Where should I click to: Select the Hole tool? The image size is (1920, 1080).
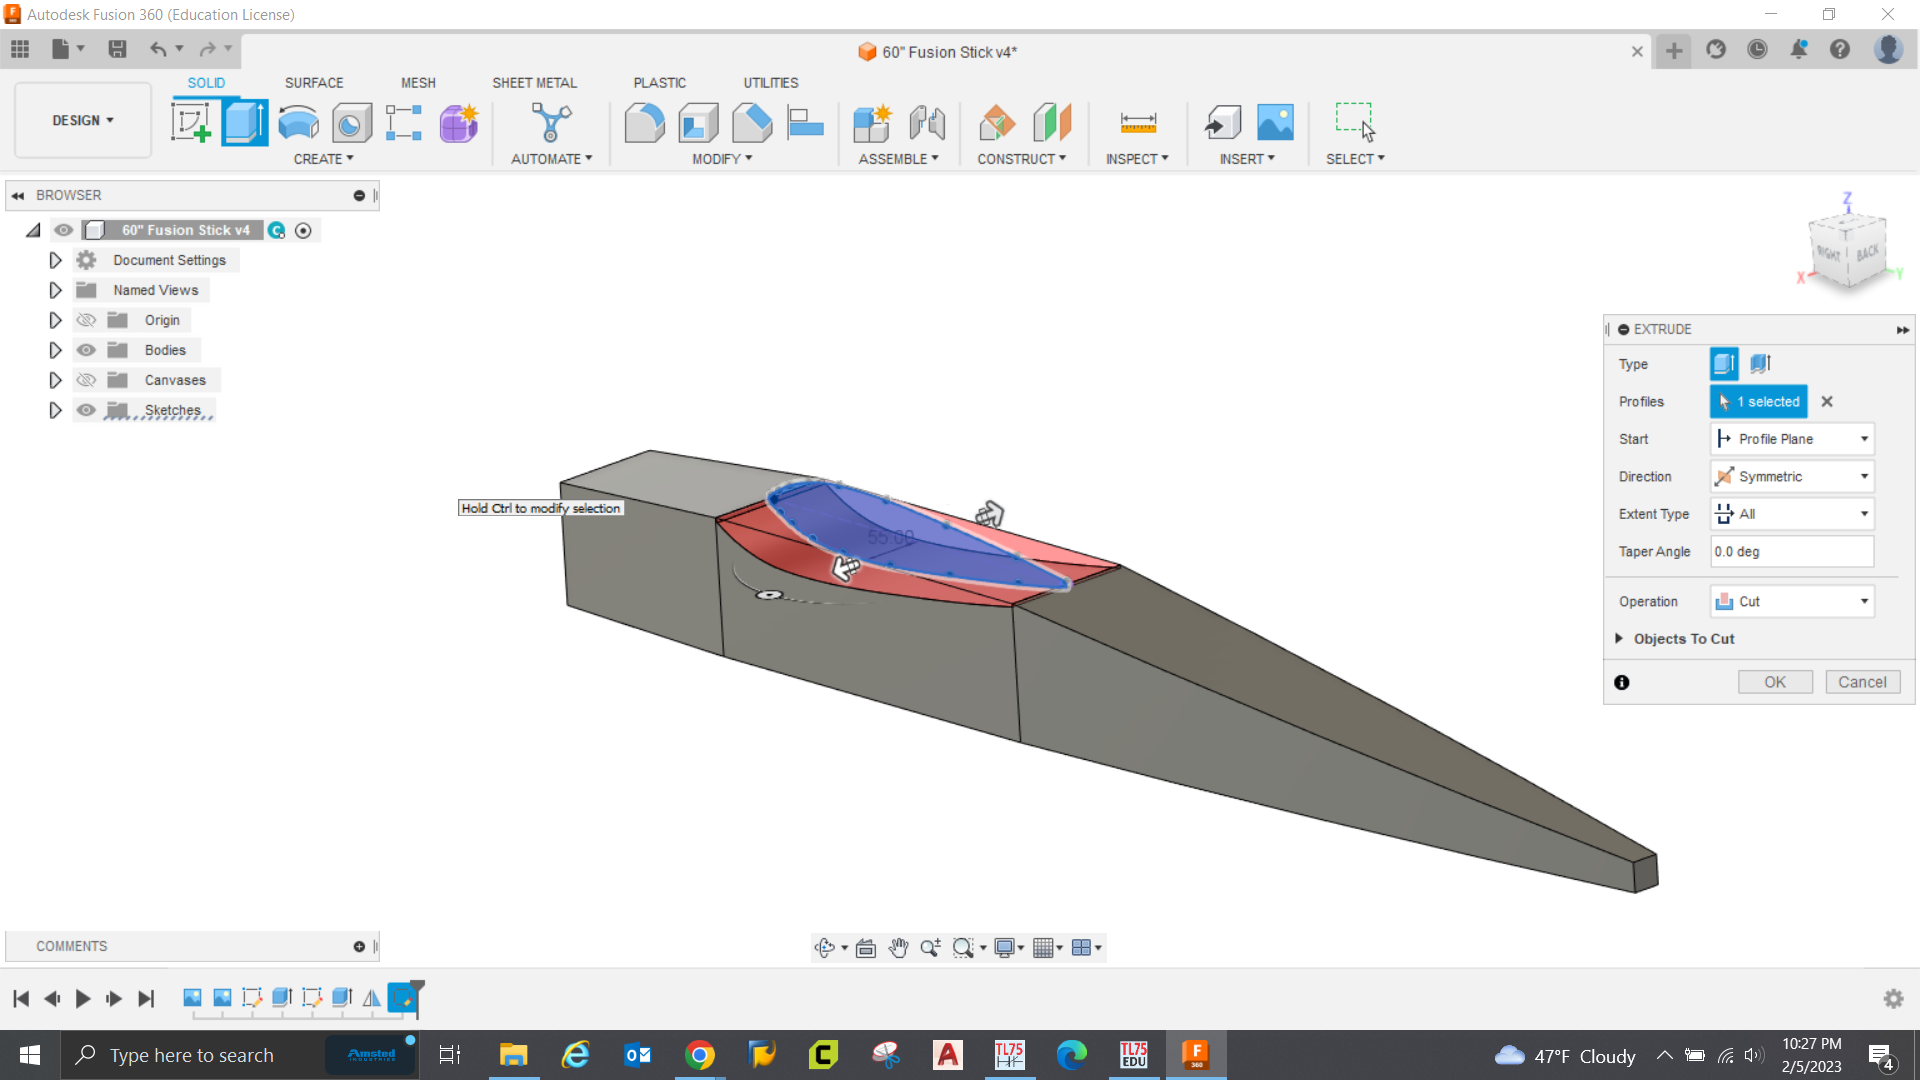click(x=349, y=122)
